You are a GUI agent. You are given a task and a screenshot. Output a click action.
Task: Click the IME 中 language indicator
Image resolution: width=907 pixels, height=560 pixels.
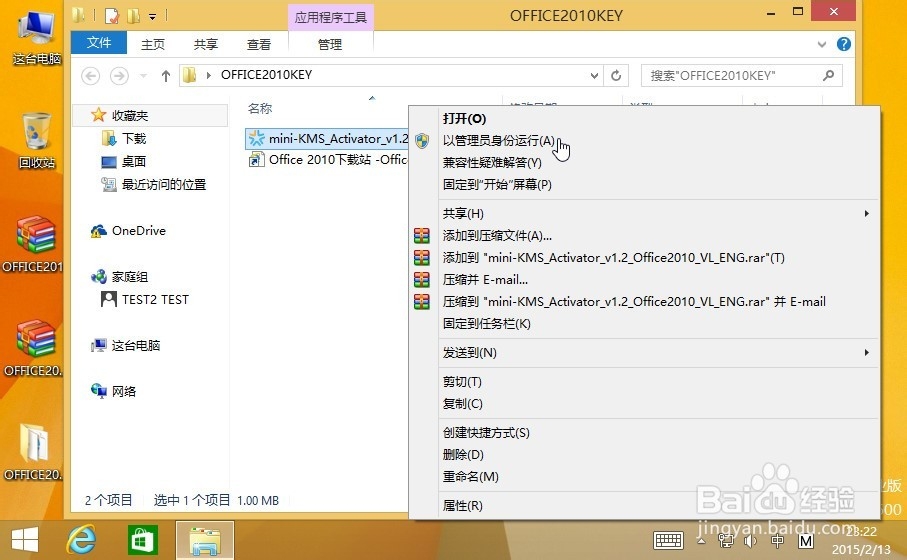(777, 541)
